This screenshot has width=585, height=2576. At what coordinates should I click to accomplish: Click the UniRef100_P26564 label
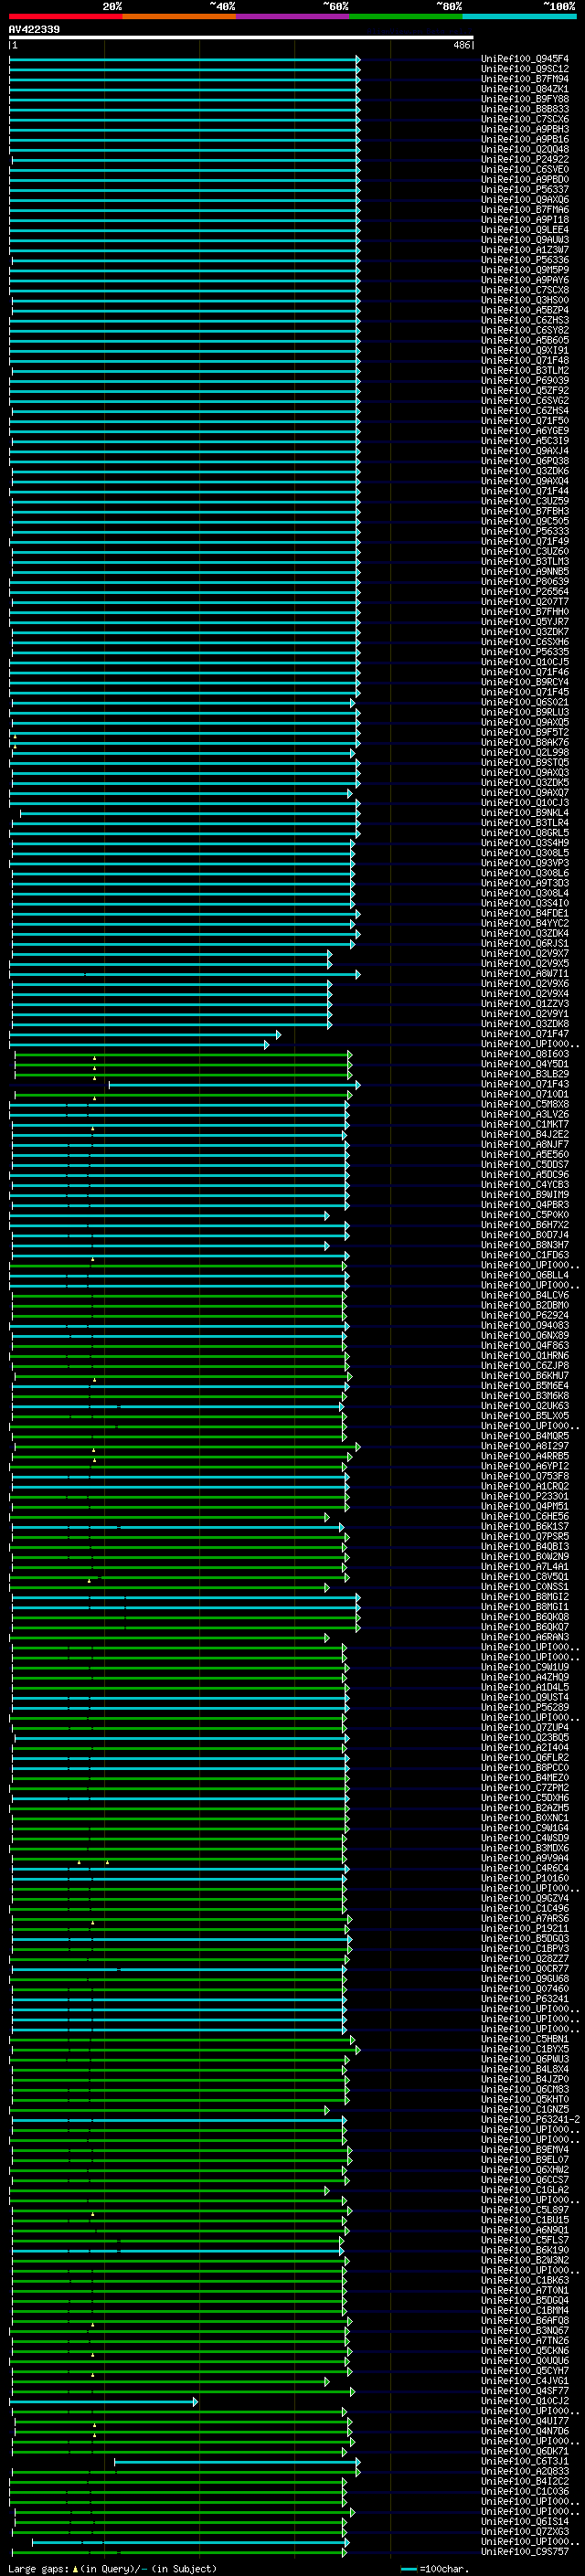pos(525,591)
